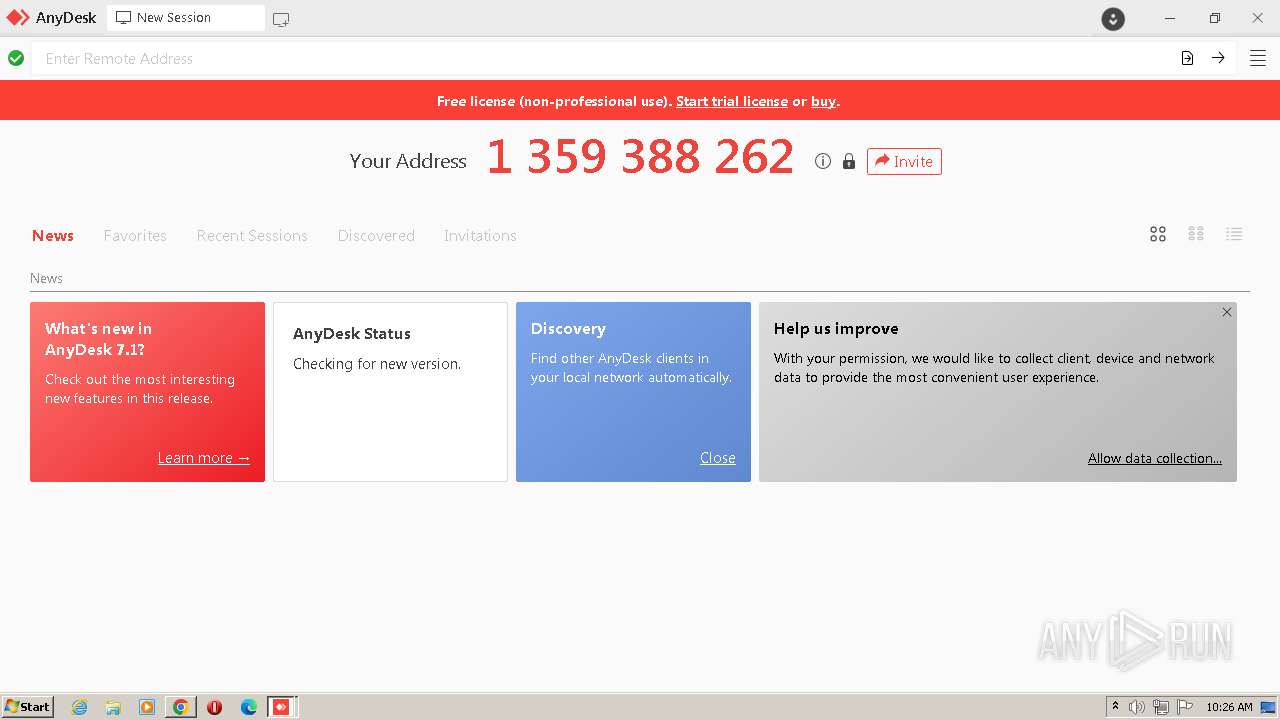Click the round dropdown icon in title bar
This screenshot has height=720, width=1280.
(1113, 19)
